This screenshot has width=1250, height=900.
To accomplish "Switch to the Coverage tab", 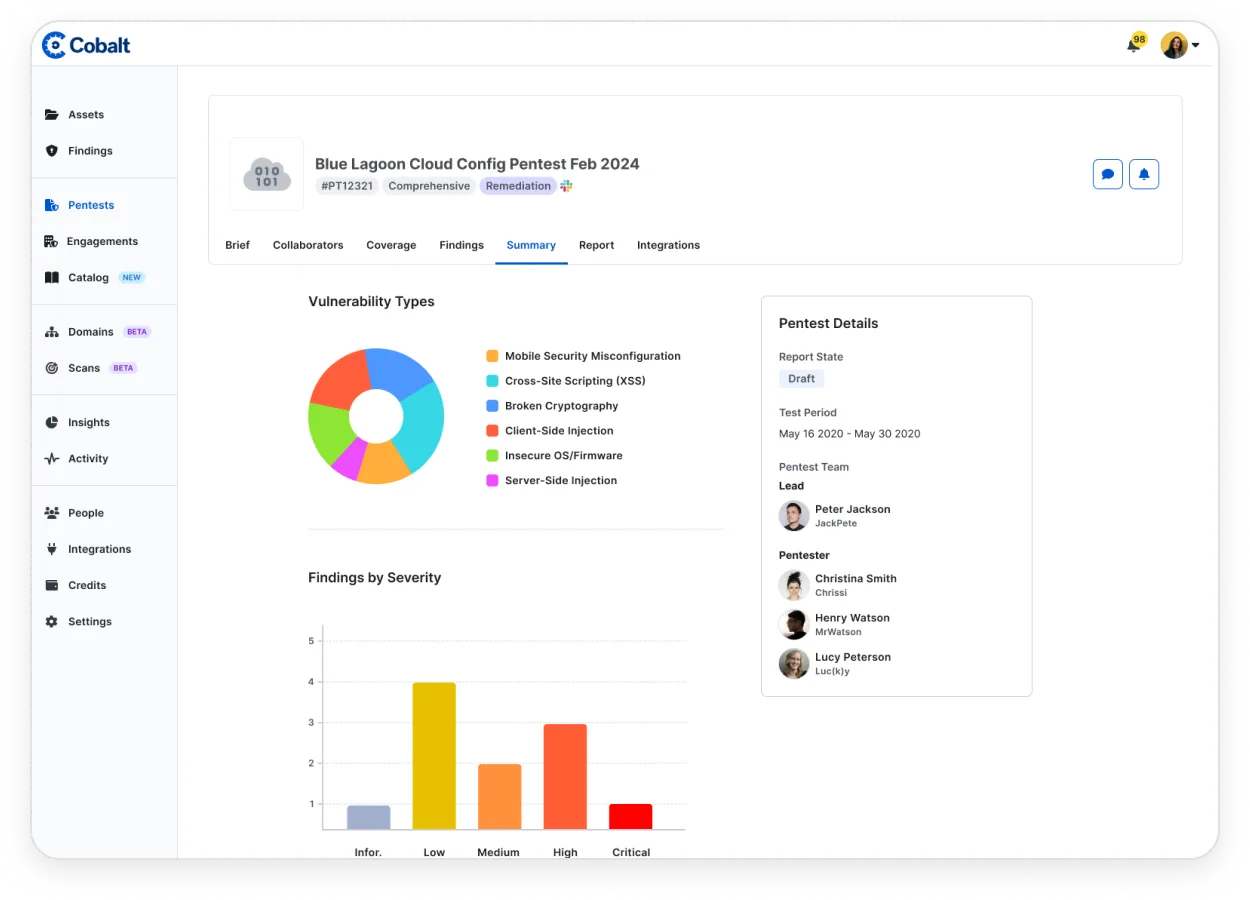I will (x=391, y=245).
